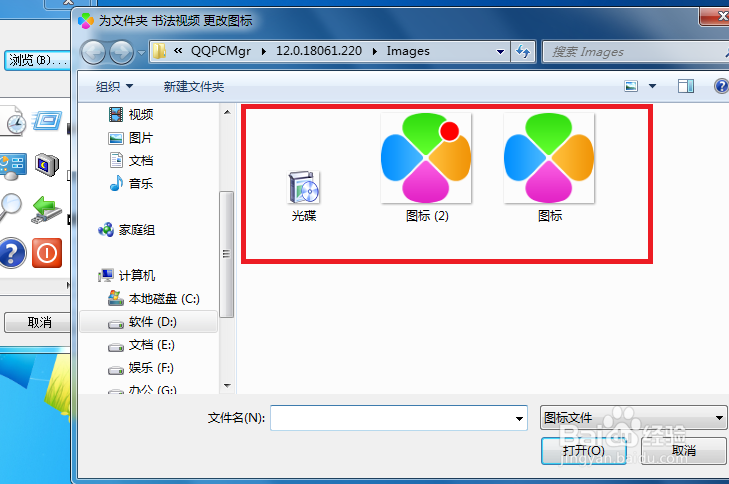Open the 图标文件 file type dropdown
729x484 pixels.
(633, 417)
